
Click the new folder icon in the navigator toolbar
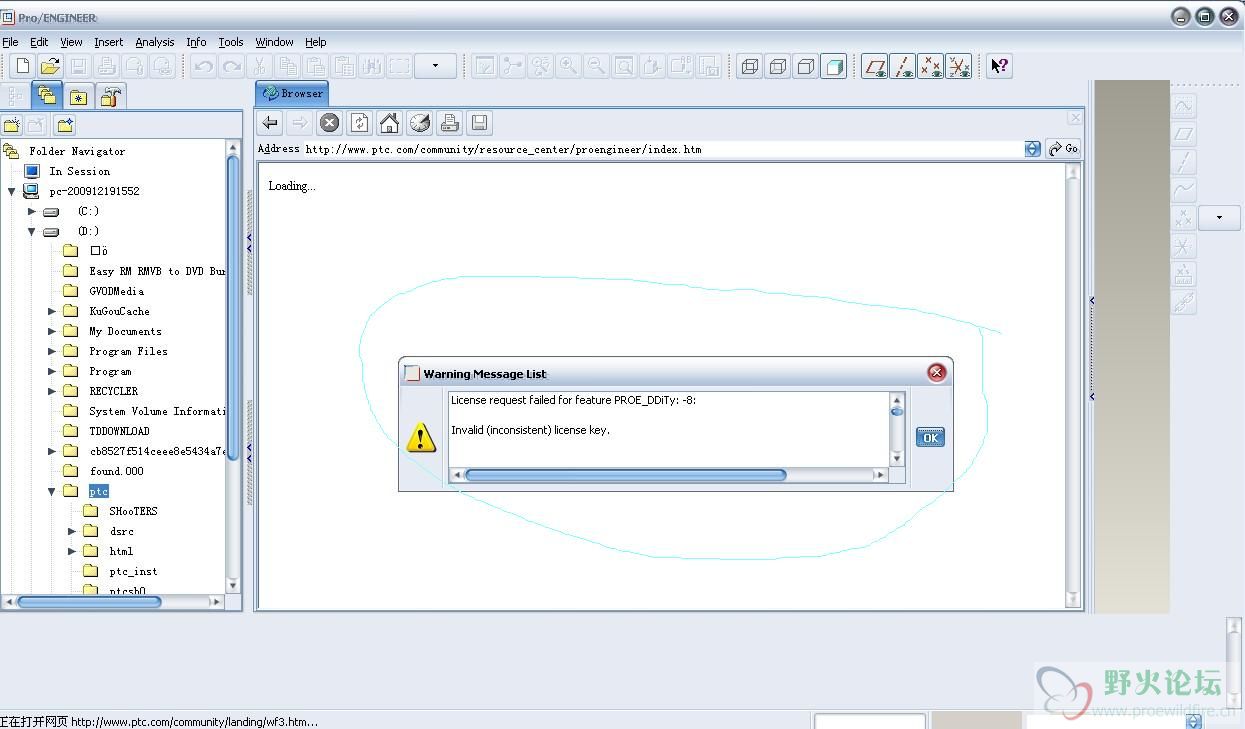coord(12,125)
